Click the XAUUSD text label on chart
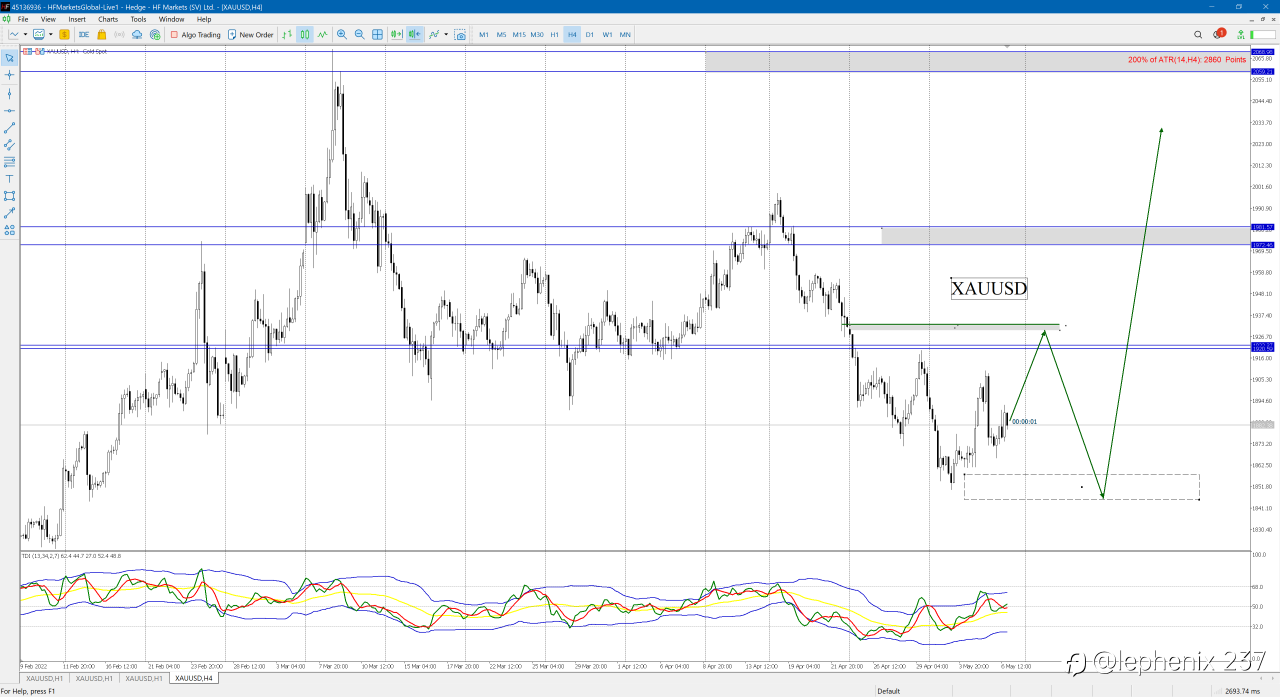The height and width of the screenshot is (697, 1280). [989, 289]
